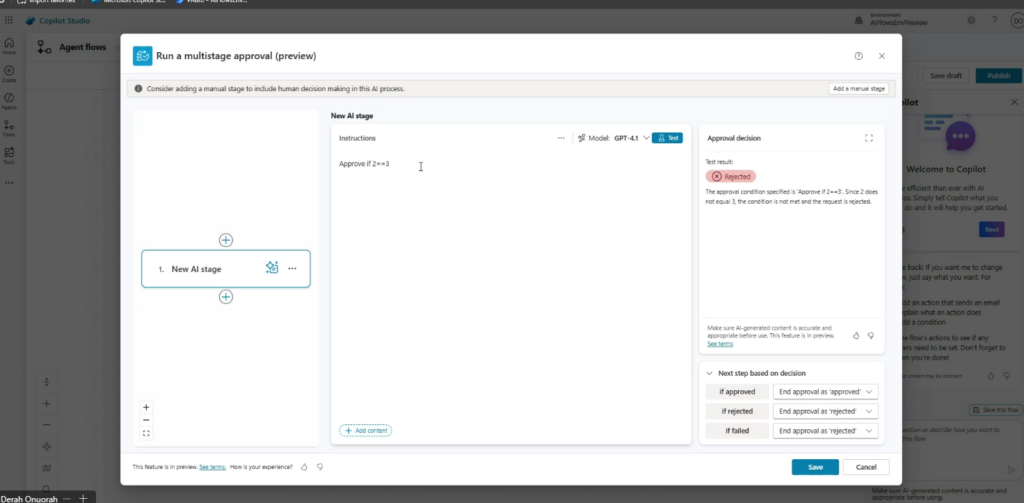Close the Copilot side panel

[1014, 103]
